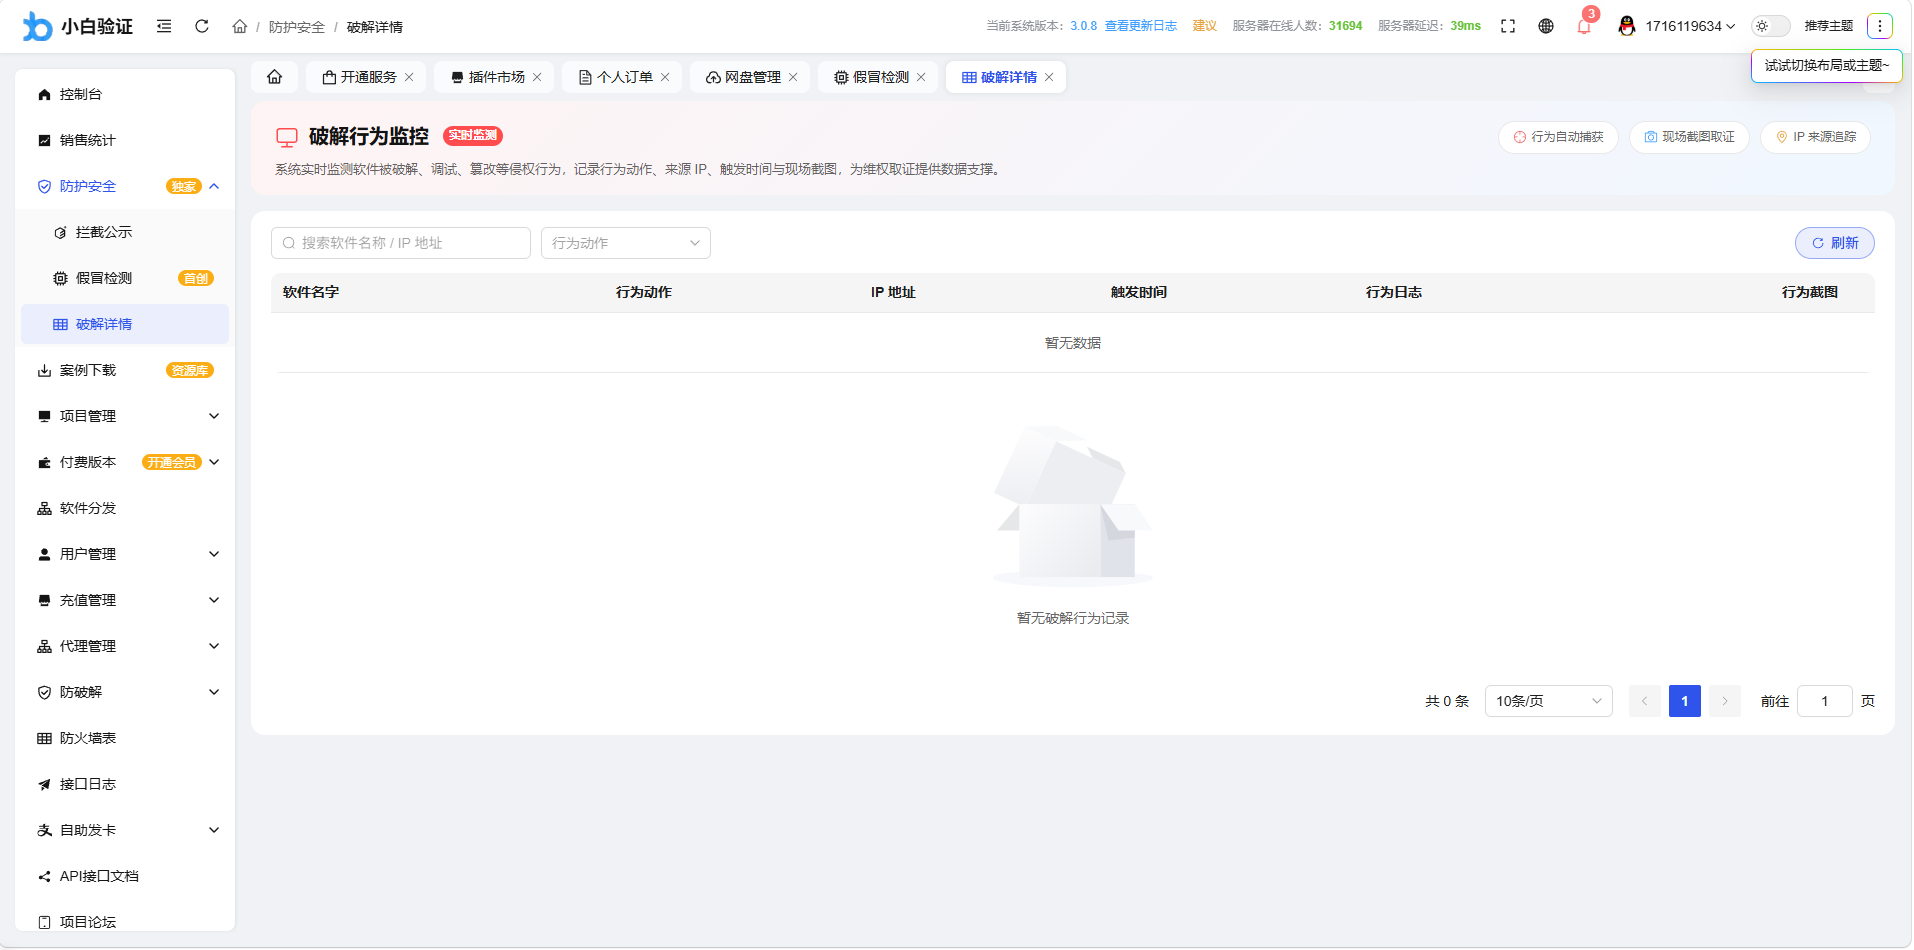
Task: Close the 假冒检测 tab
Action: point(921,77)
